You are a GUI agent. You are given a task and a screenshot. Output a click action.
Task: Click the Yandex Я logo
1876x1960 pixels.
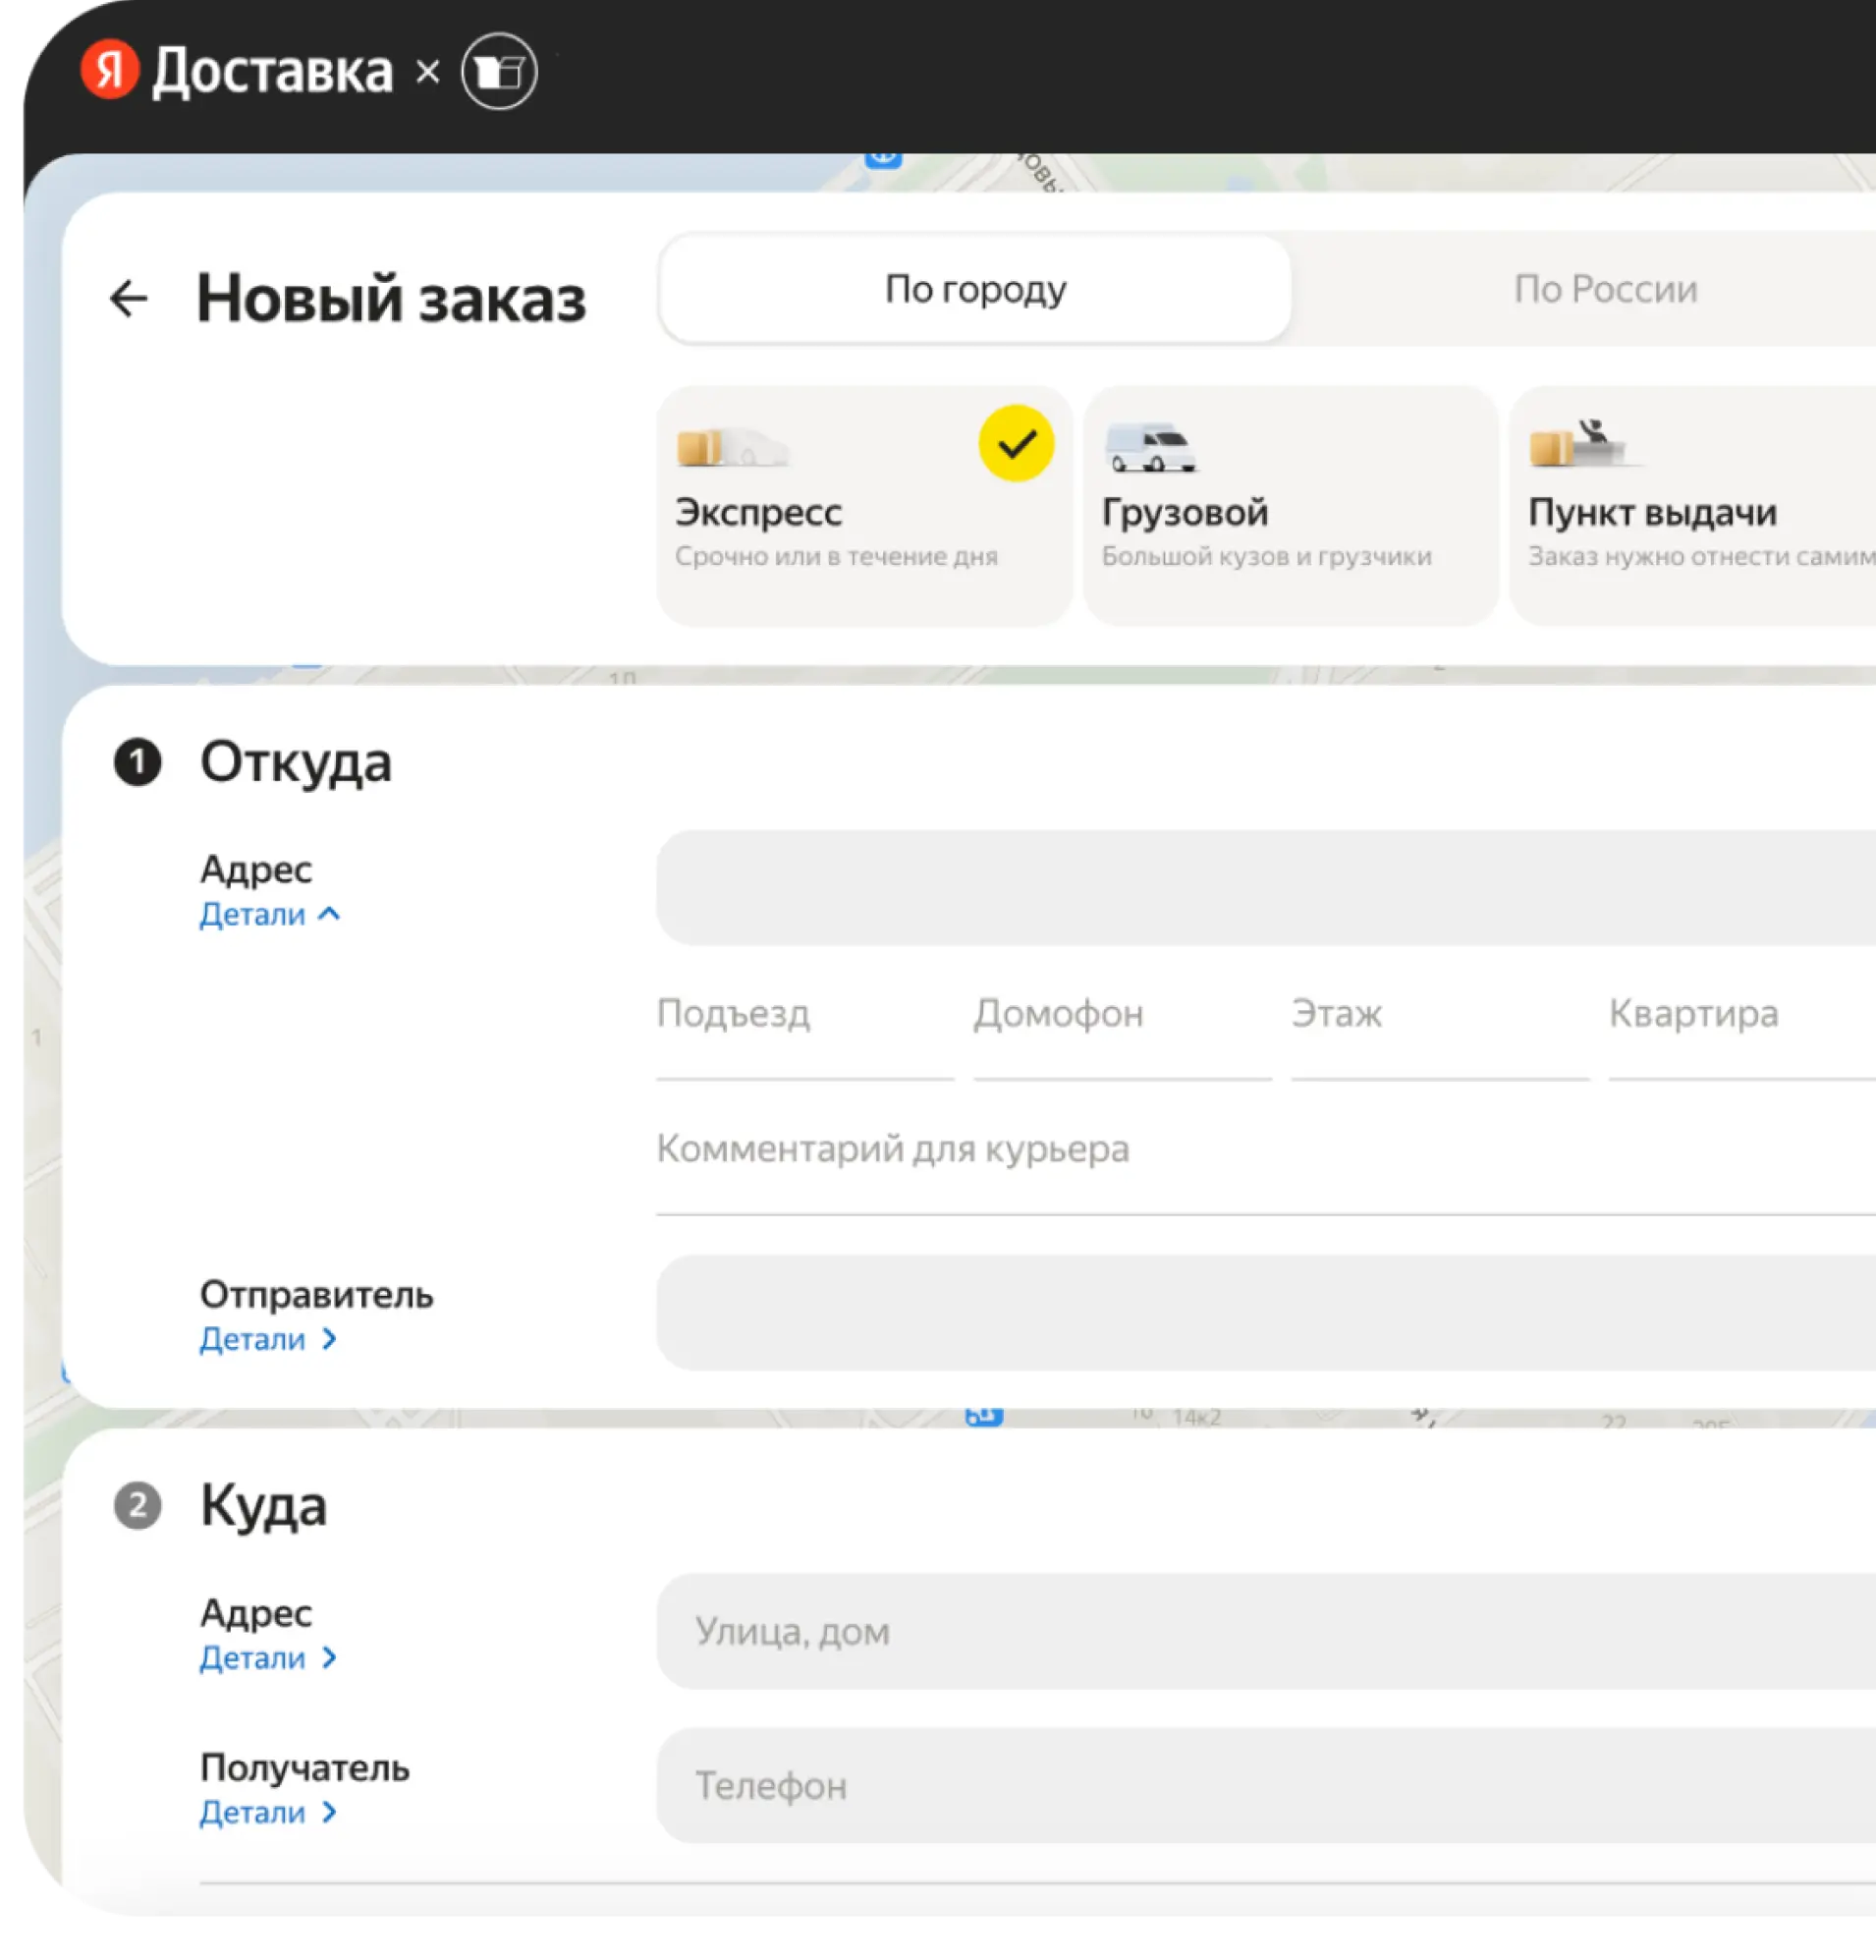(109, 70)
